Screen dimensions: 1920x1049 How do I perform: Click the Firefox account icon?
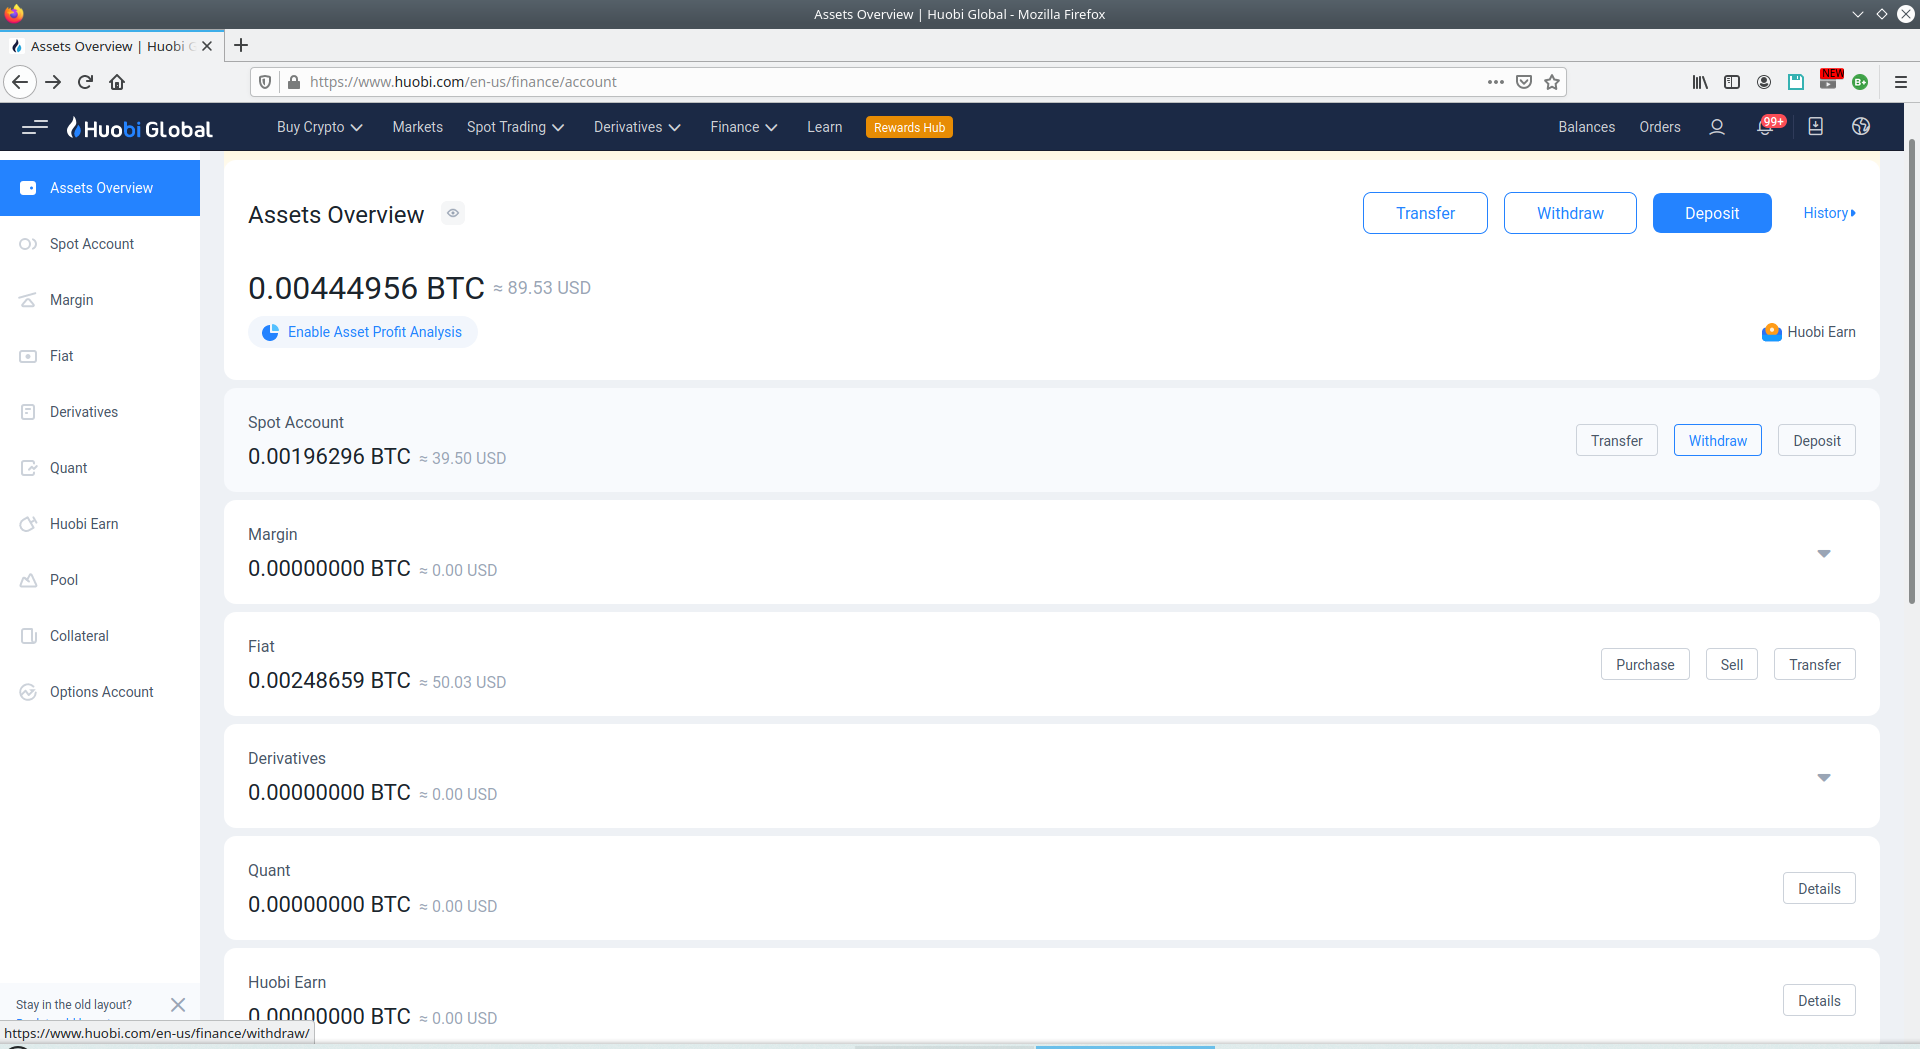pyautogui.click(x=1764, y=82)
